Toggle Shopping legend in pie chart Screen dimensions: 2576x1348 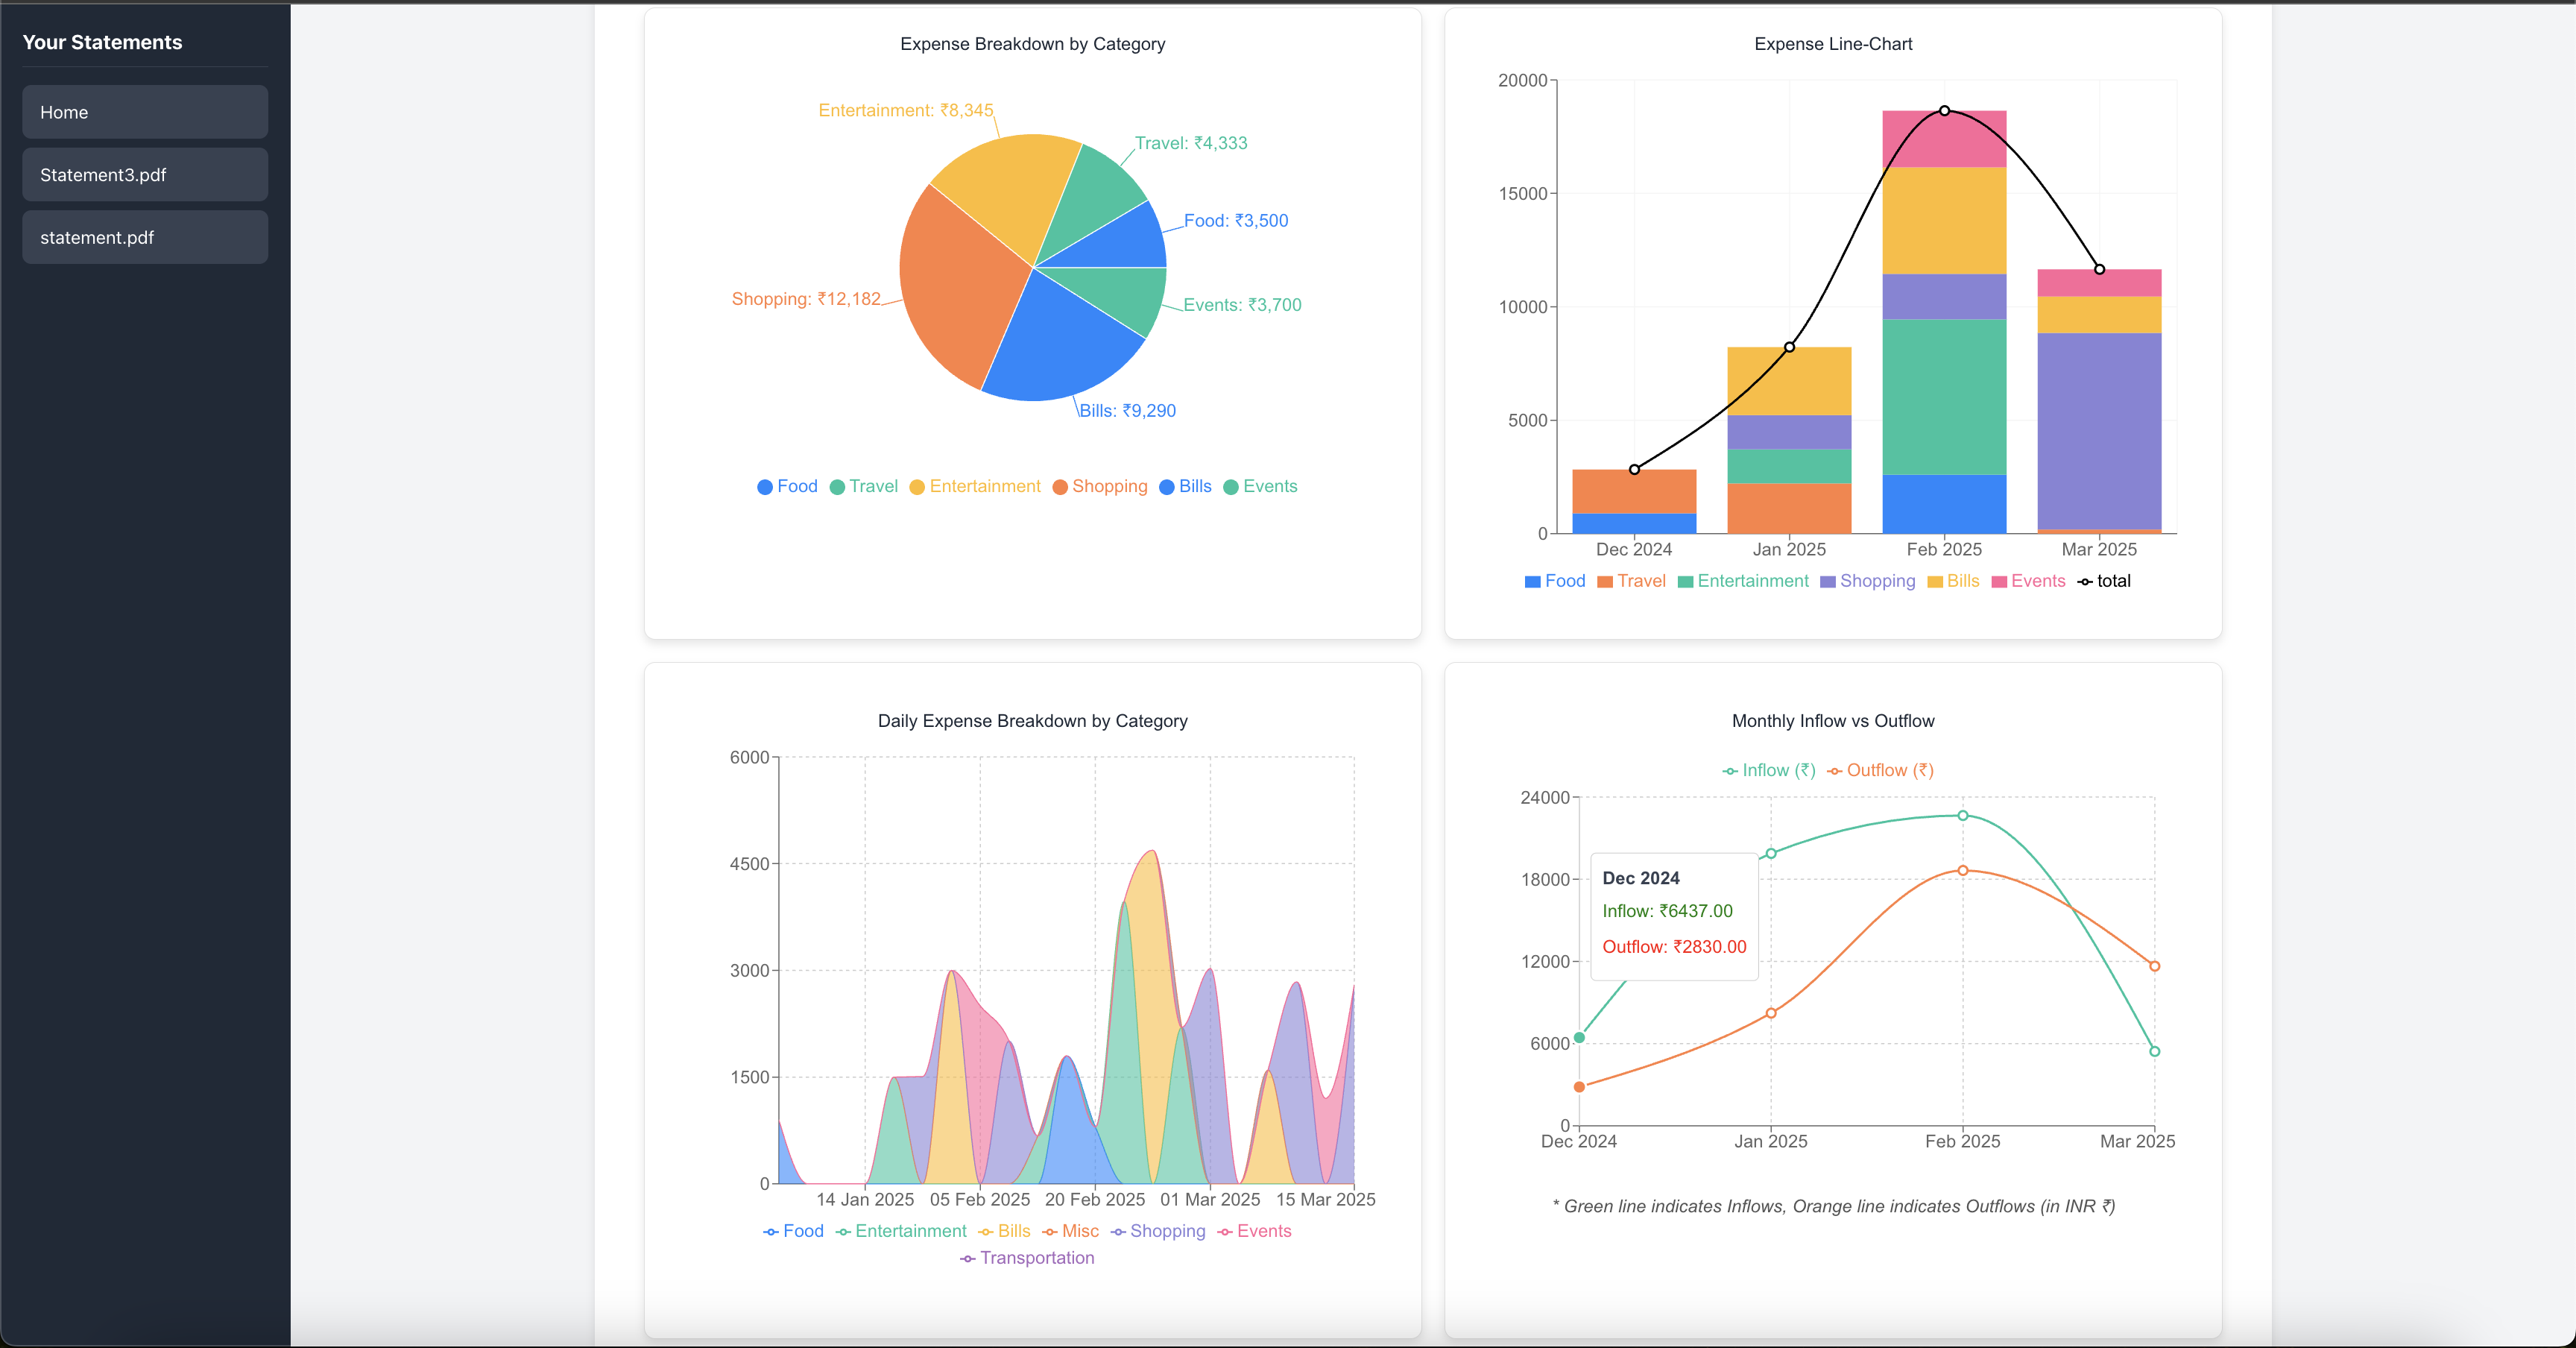(x=1099, y=486)
